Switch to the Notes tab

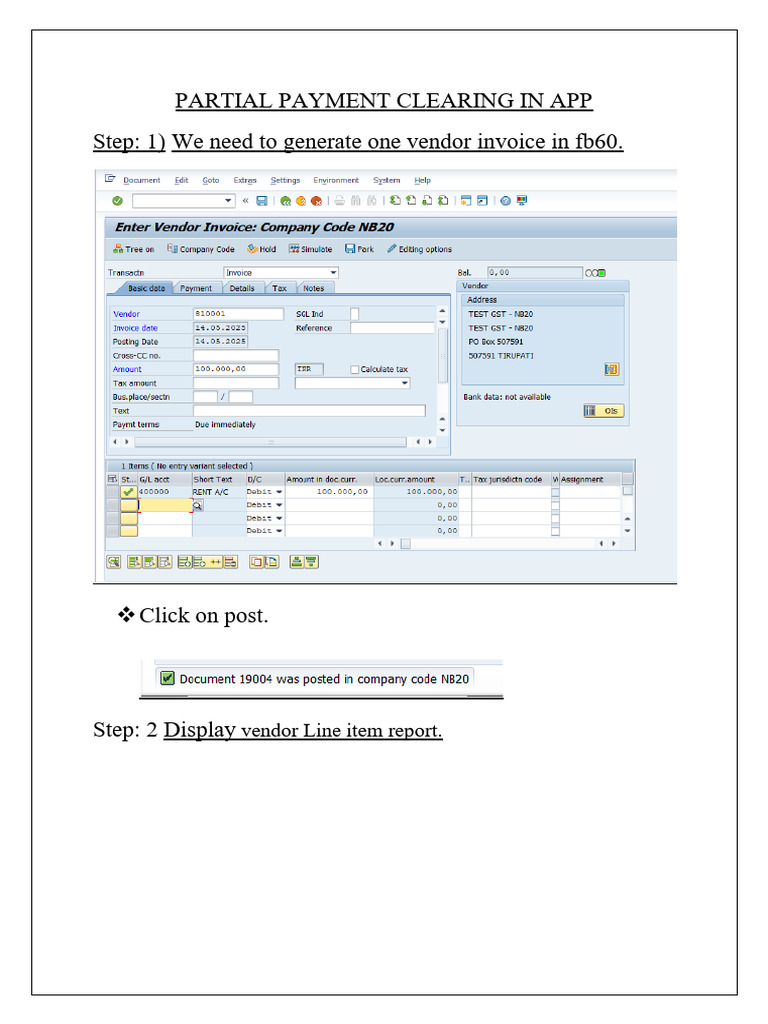pos(313,288)
